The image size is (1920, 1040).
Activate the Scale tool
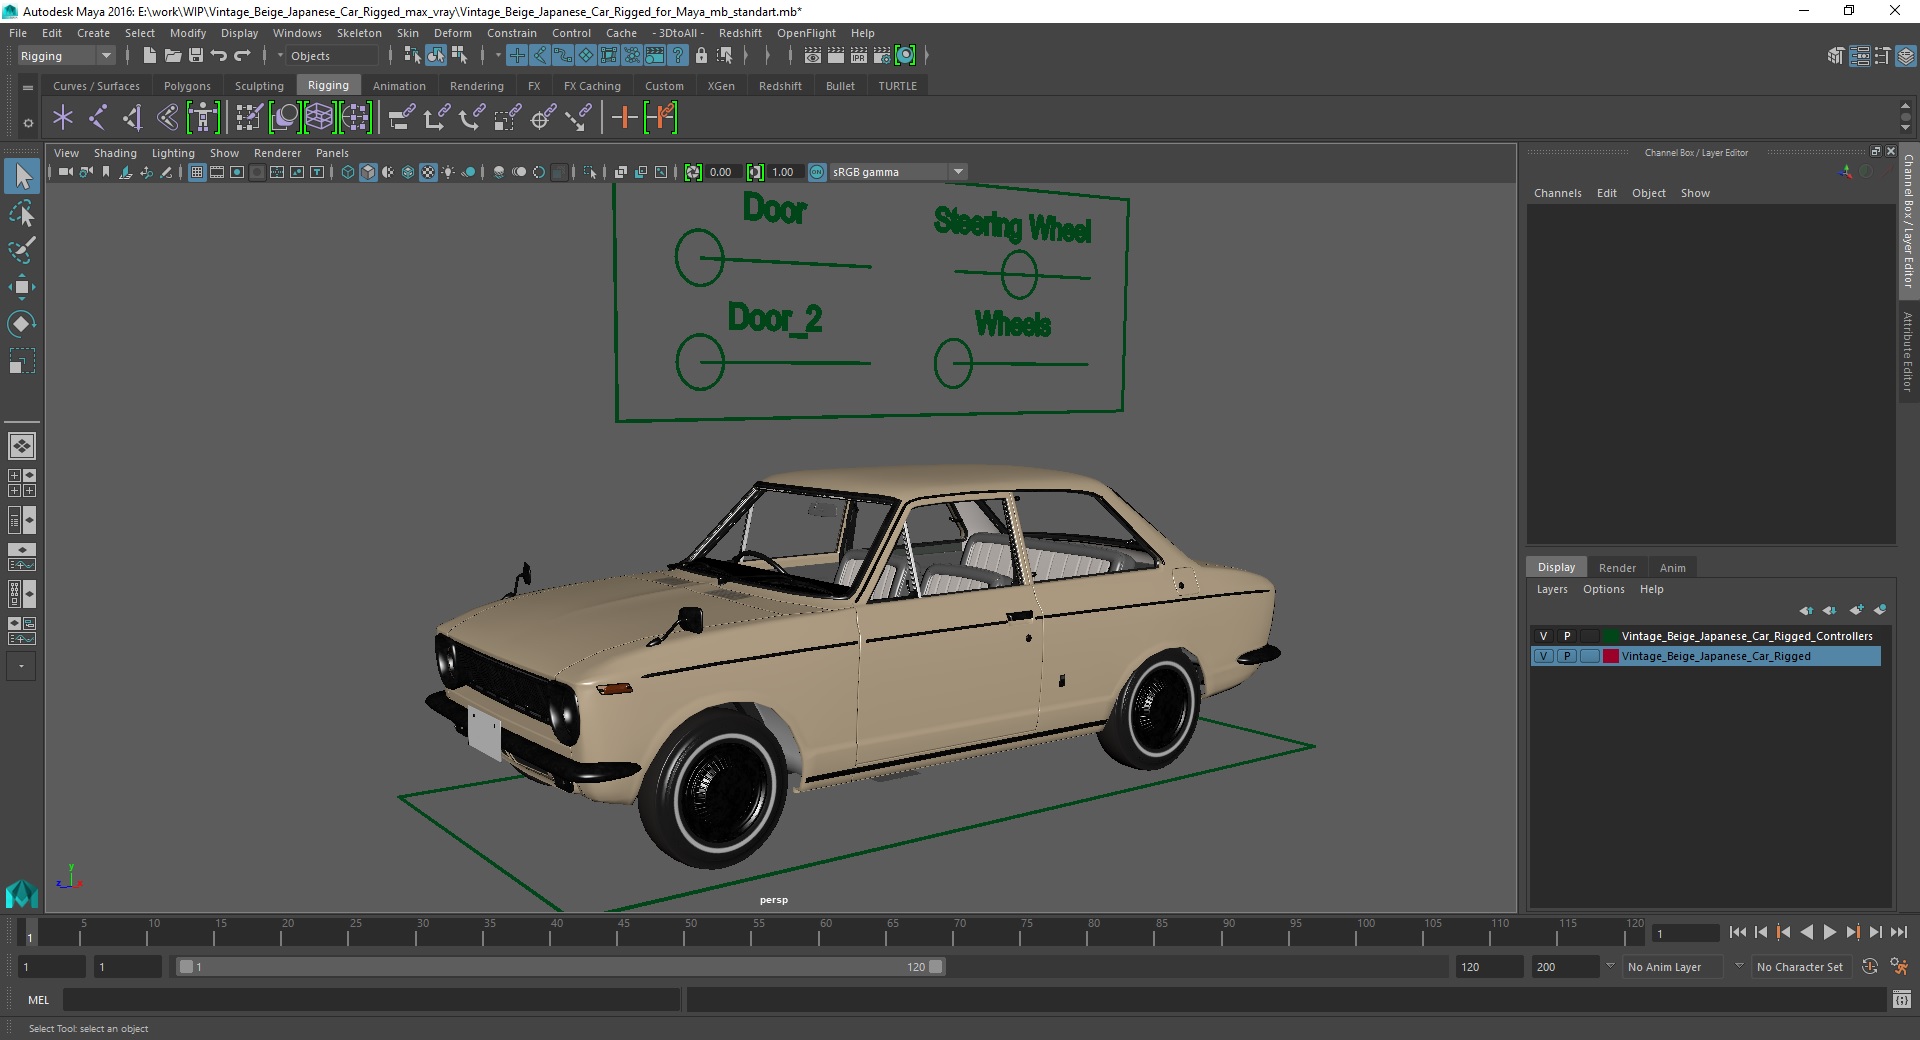click(22, 361)
